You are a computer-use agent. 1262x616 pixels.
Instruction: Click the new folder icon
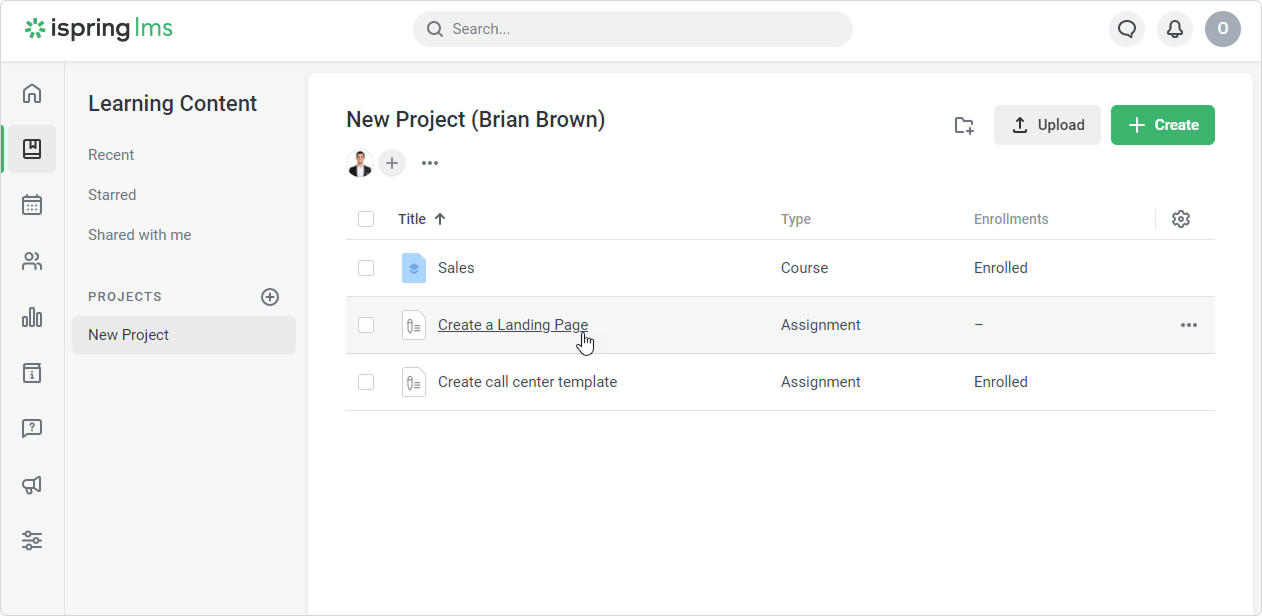point(963,125)
